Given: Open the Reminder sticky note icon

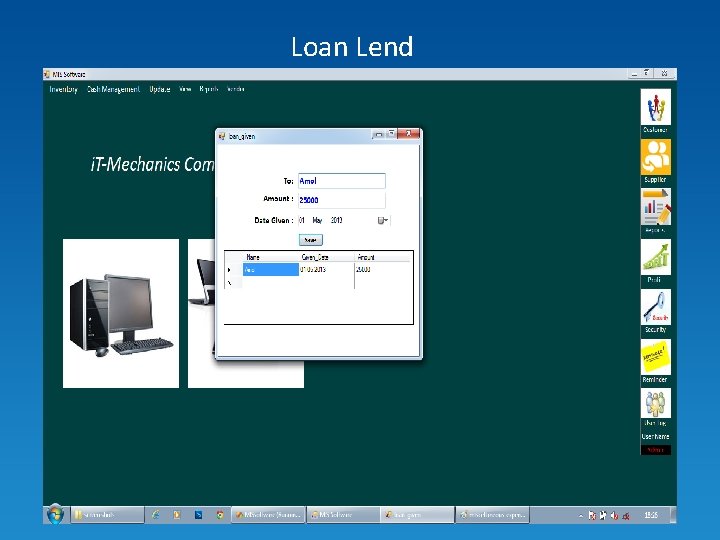Looking at the screenshot, I should pos(655,357).
